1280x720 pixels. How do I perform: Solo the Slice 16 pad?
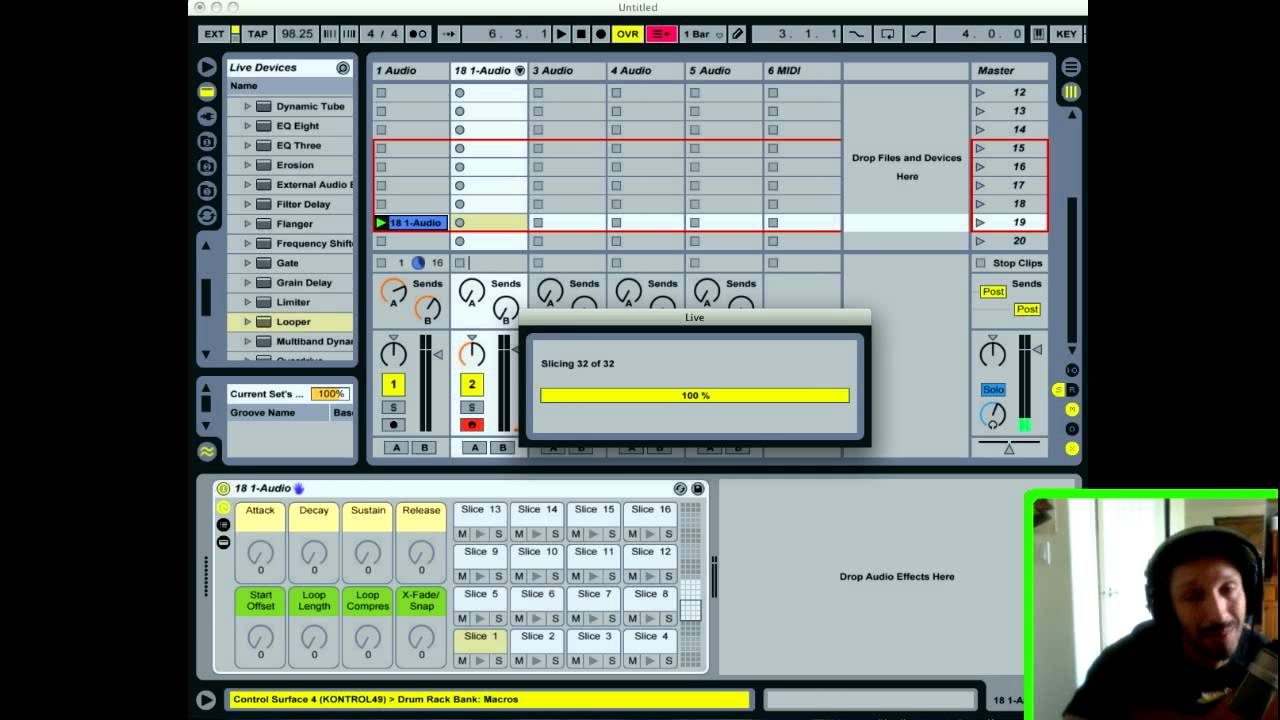tap(669, 534)
